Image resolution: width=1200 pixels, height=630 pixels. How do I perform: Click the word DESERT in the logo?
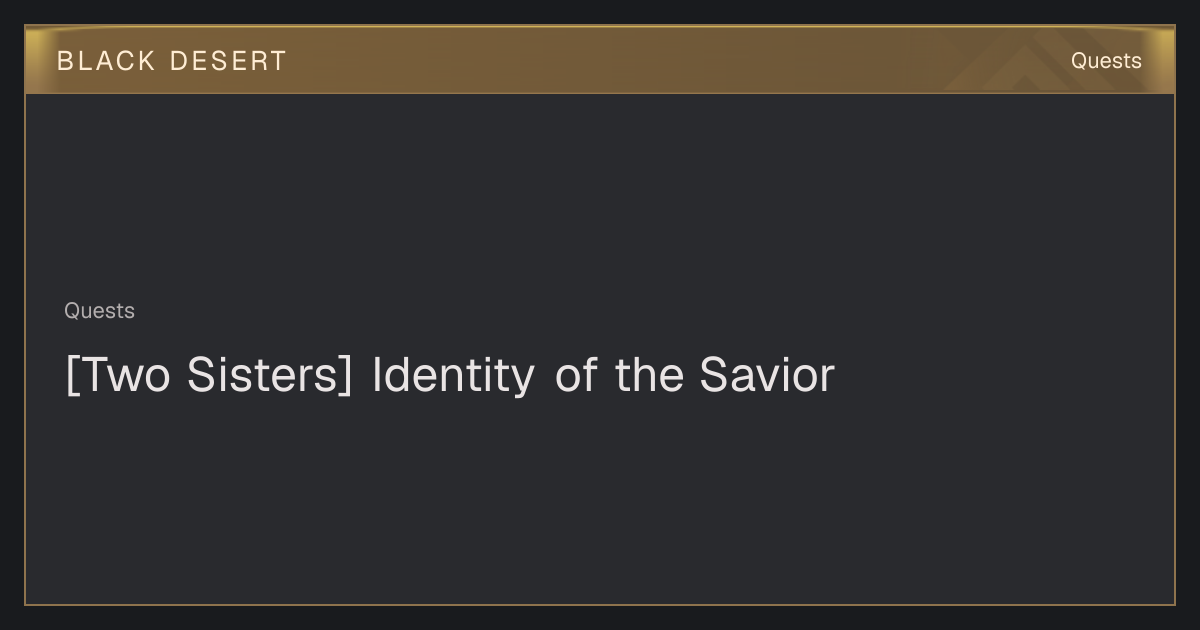click(228, 61)
